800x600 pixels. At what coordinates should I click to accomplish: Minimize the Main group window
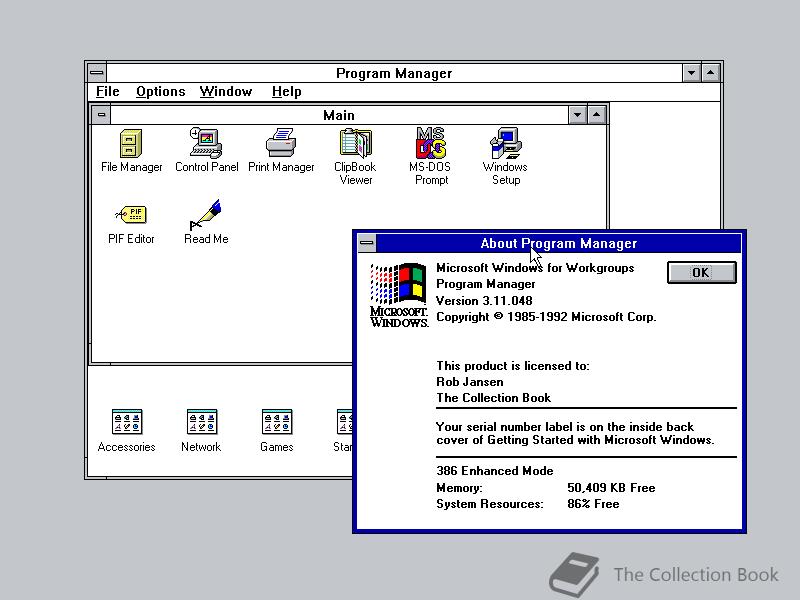(x=578, y=115)
